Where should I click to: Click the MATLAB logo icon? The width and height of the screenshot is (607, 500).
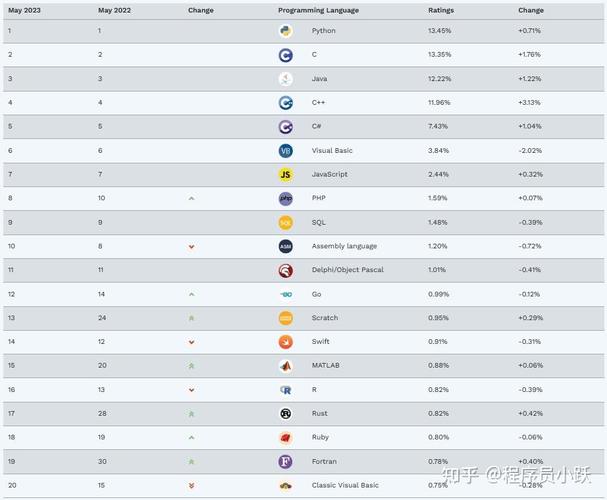coord(286,366)
